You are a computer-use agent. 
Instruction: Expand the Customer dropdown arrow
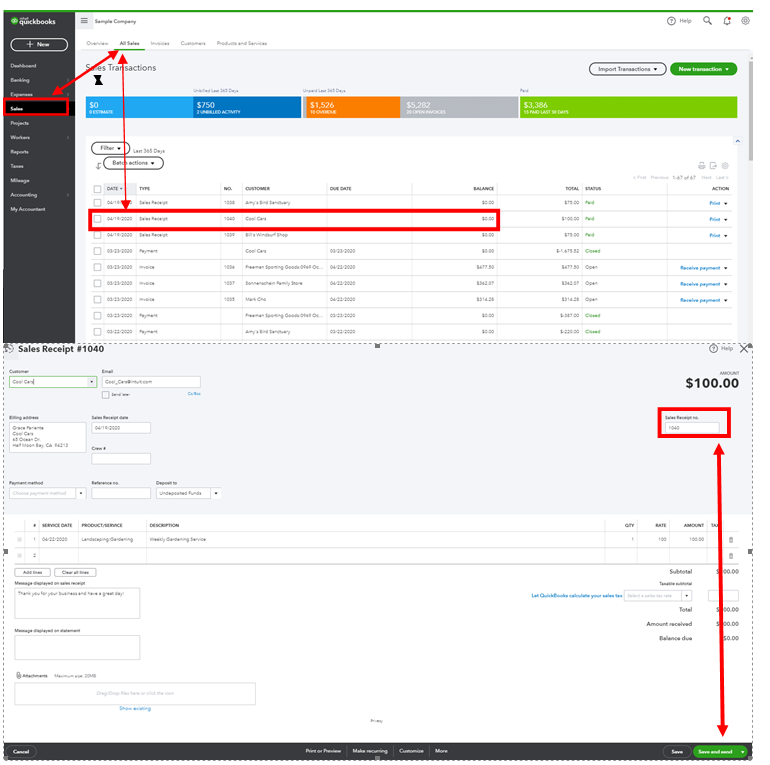[x=91, y=382]
